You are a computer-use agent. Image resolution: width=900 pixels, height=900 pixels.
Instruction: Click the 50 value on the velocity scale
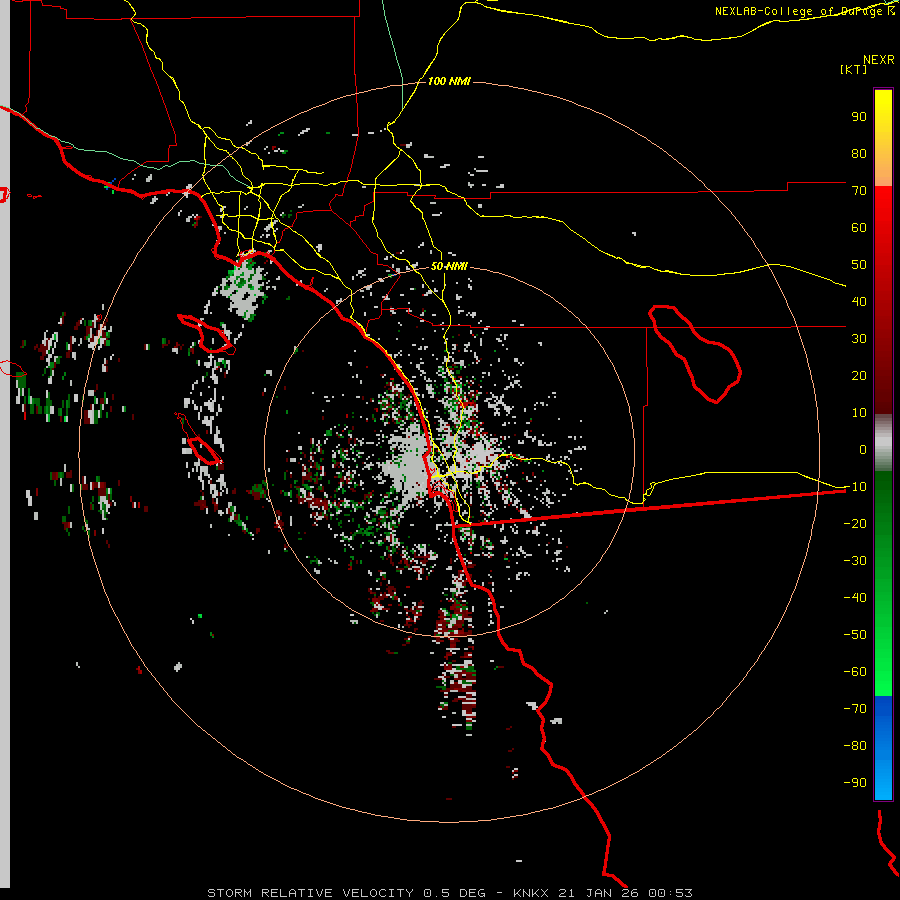tap(859, 265)
